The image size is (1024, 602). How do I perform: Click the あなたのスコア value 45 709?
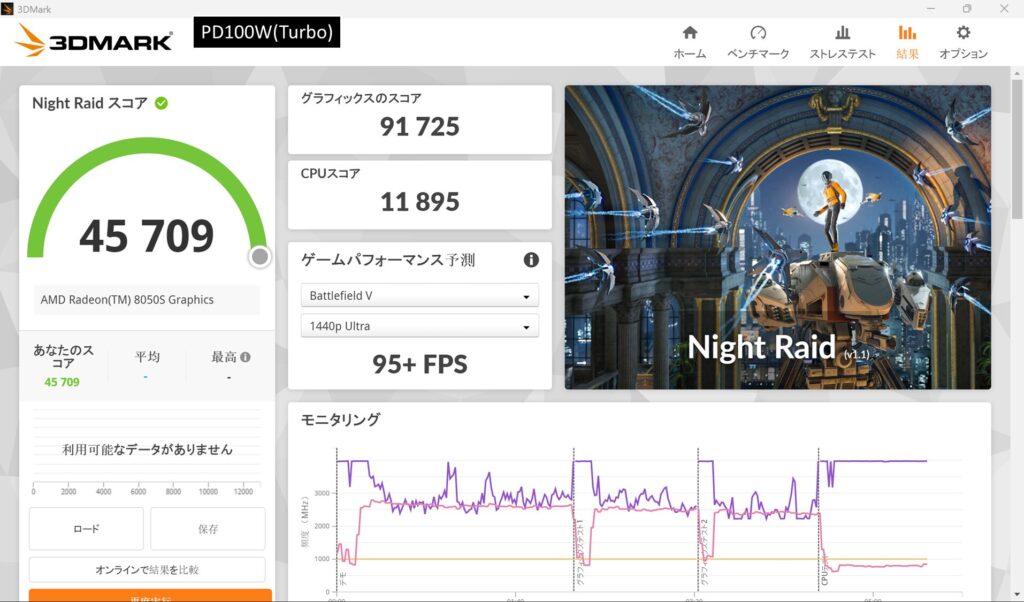pos(62,382)
